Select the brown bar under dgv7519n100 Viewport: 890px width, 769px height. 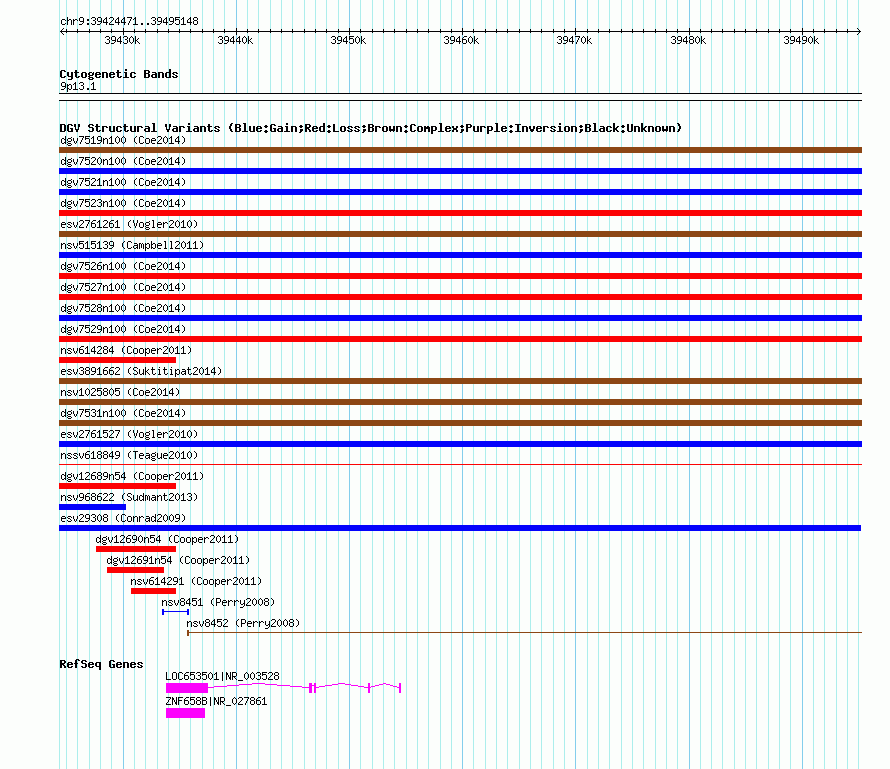[460, 150]
